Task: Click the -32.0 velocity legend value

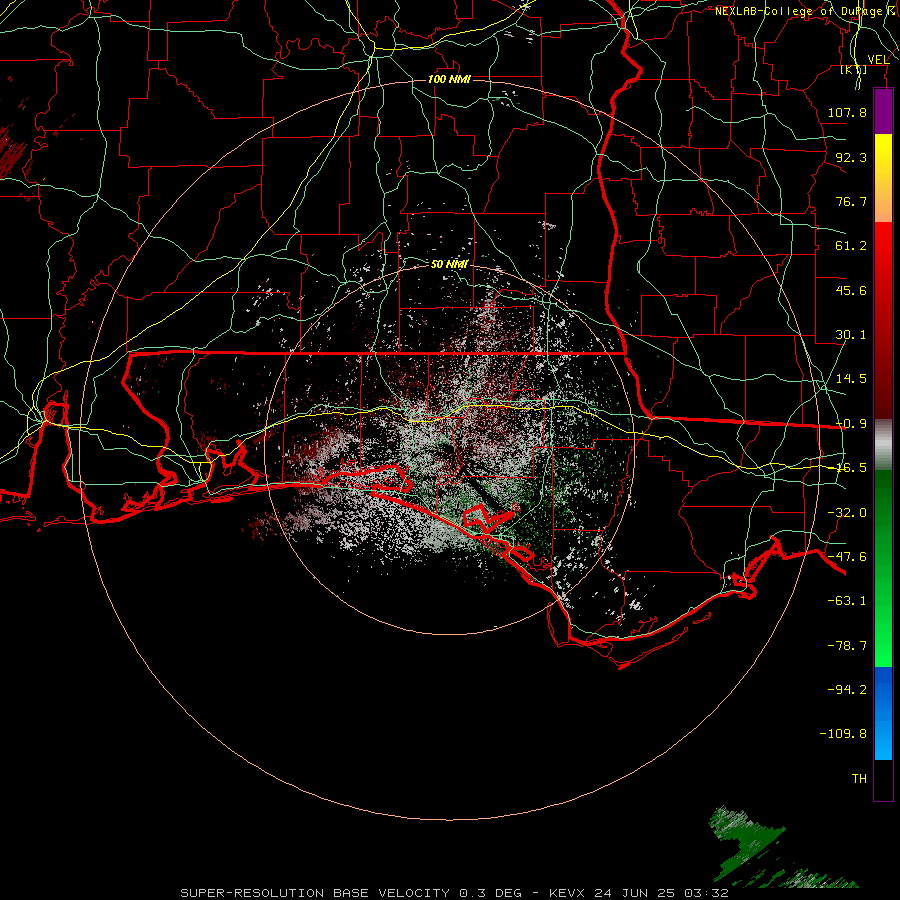Action: tap(847, 513)
